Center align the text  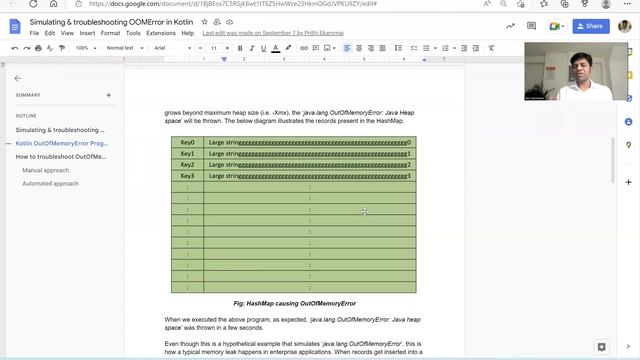359,48
